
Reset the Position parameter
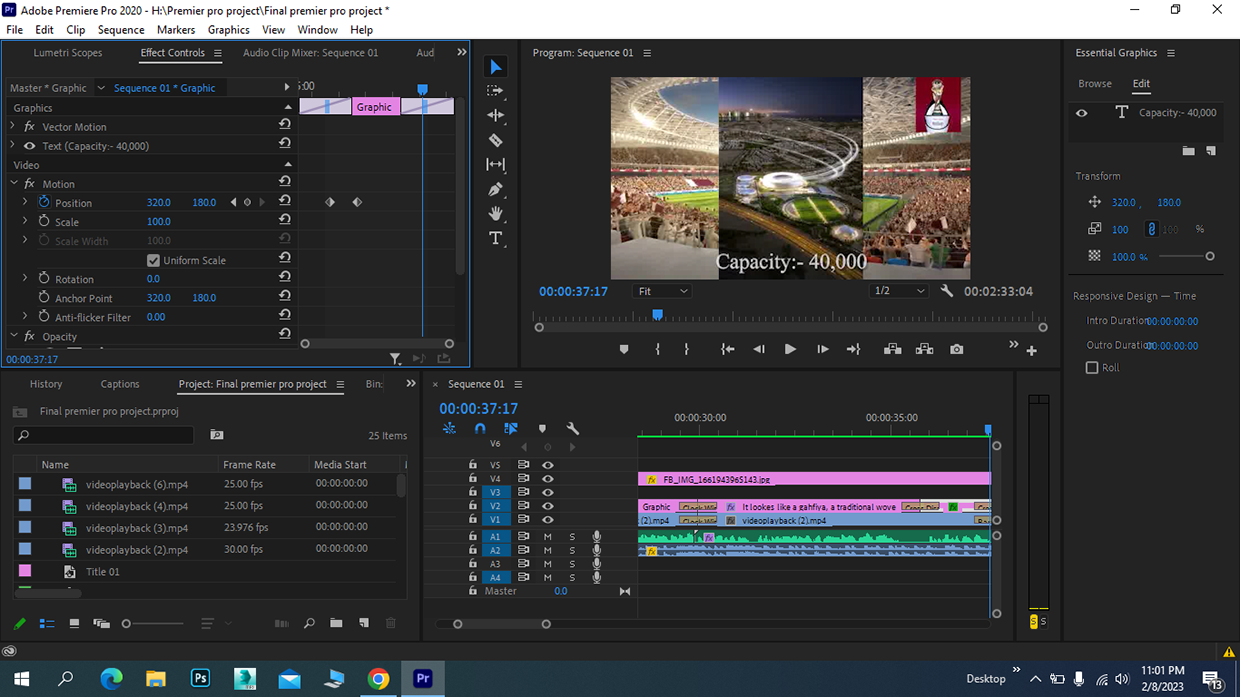[285, 202]
